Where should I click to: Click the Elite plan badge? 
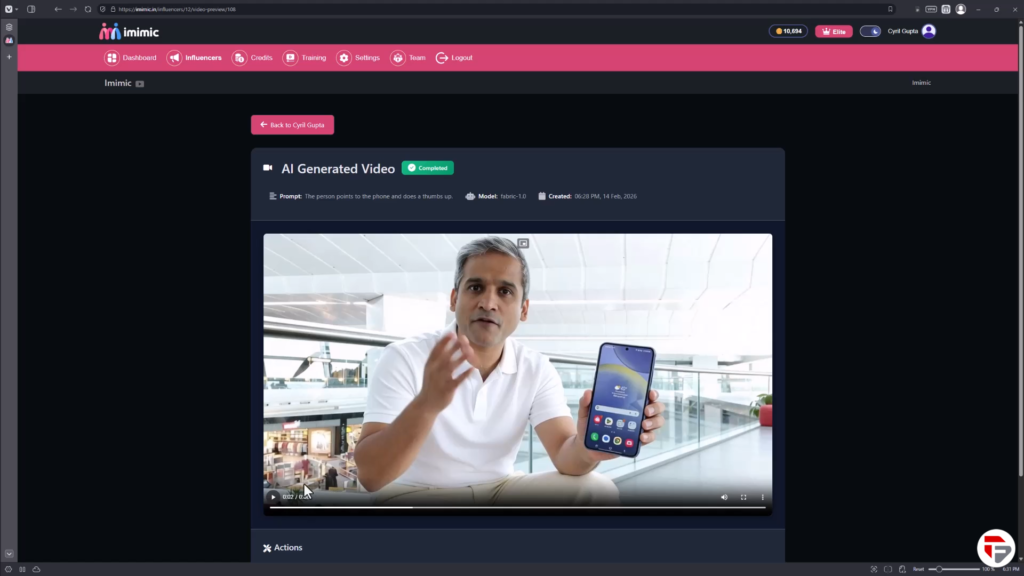coord(833,31)
